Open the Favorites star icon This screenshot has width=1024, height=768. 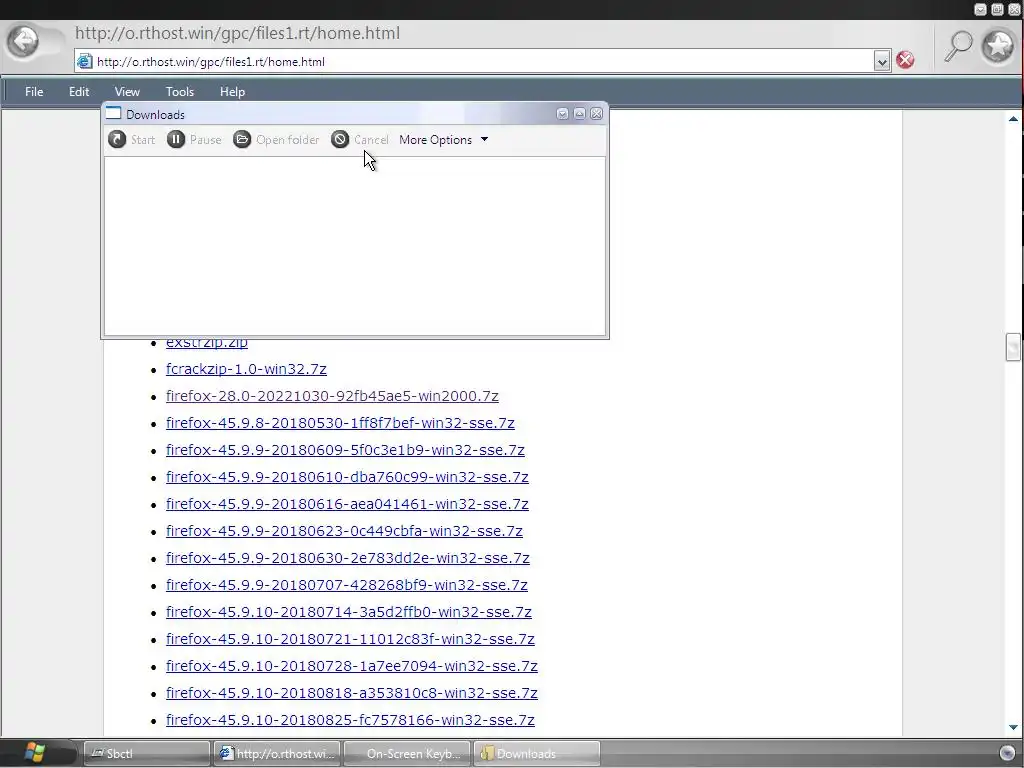point(999,46)
